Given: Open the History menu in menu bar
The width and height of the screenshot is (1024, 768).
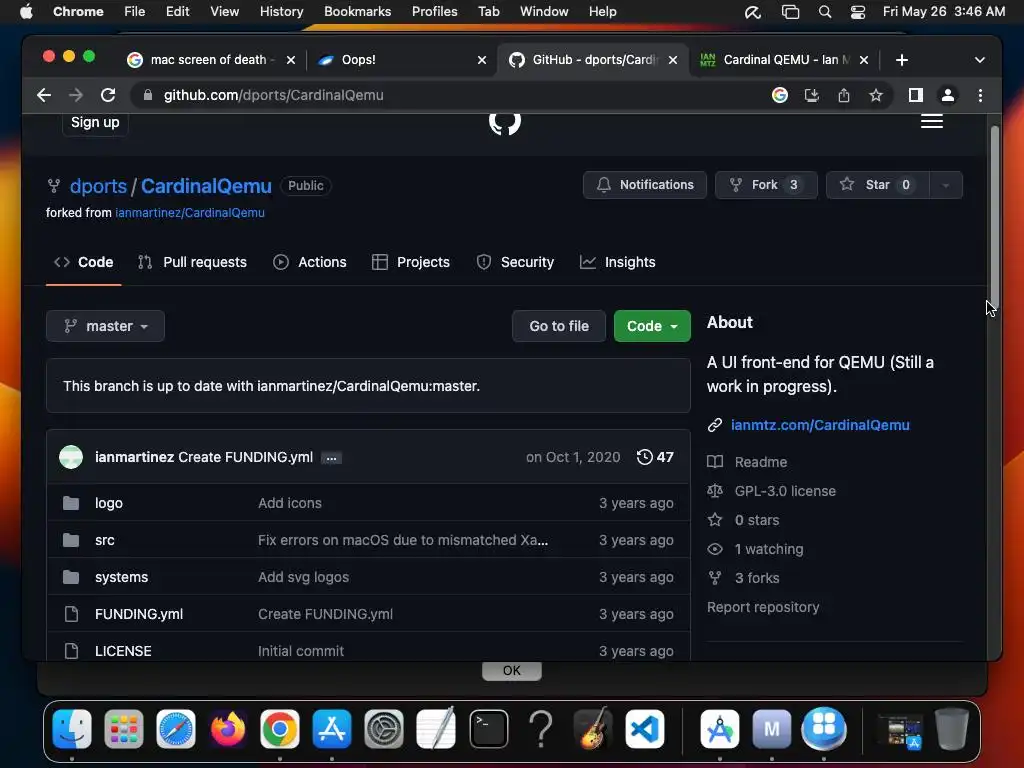Looking at the screenshot, I should click(x=281, y=12).
